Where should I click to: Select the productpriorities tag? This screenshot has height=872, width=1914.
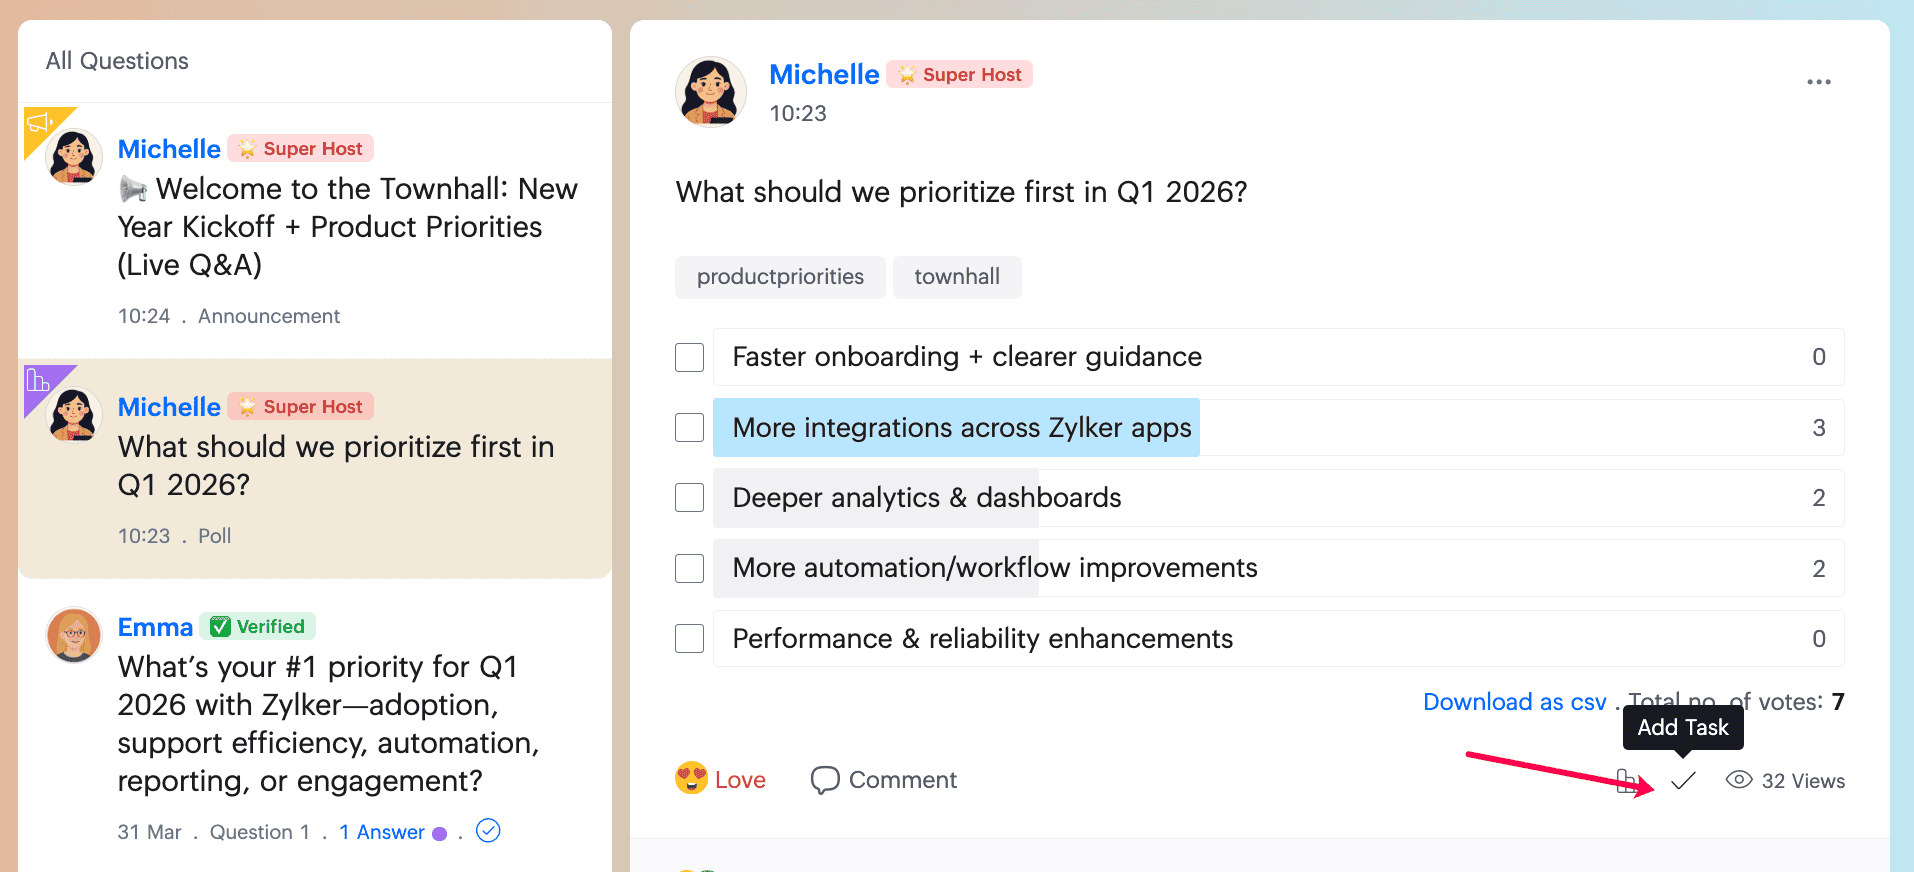780,277
